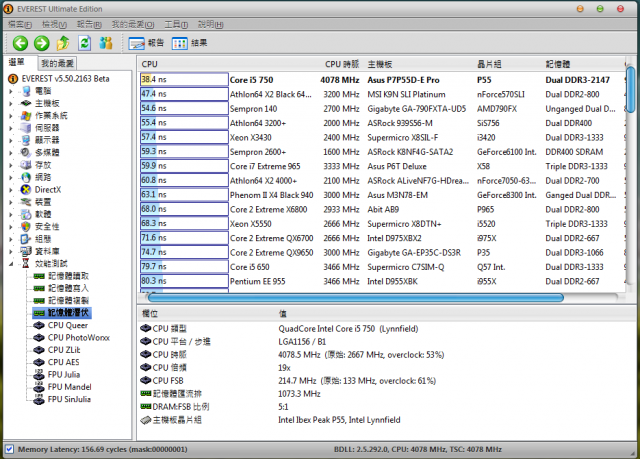Open the Memory Copy (記憶體複製) benchmark
The image size is (640, 459).
(x=61, y=301)
